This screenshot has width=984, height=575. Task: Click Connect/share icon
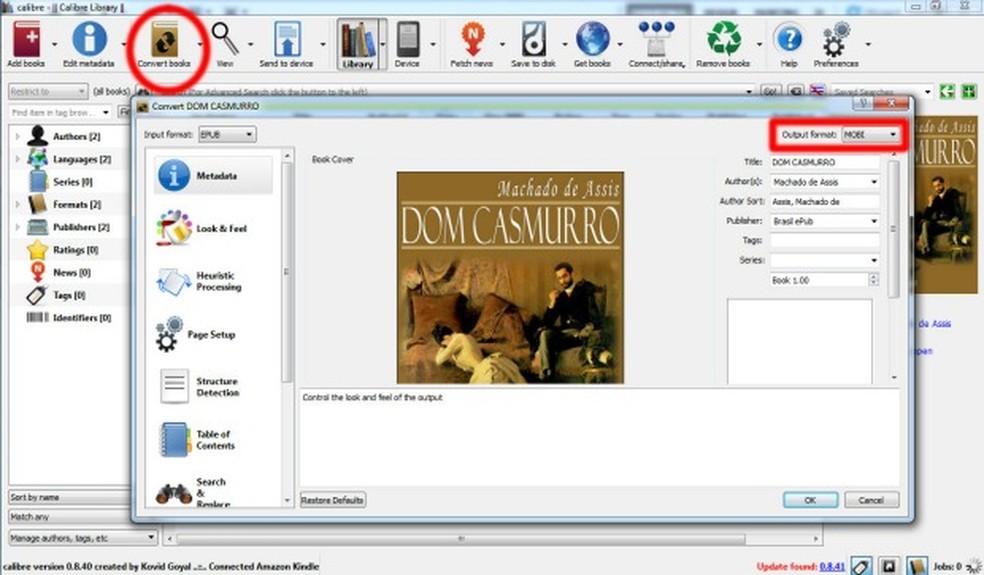656,39
